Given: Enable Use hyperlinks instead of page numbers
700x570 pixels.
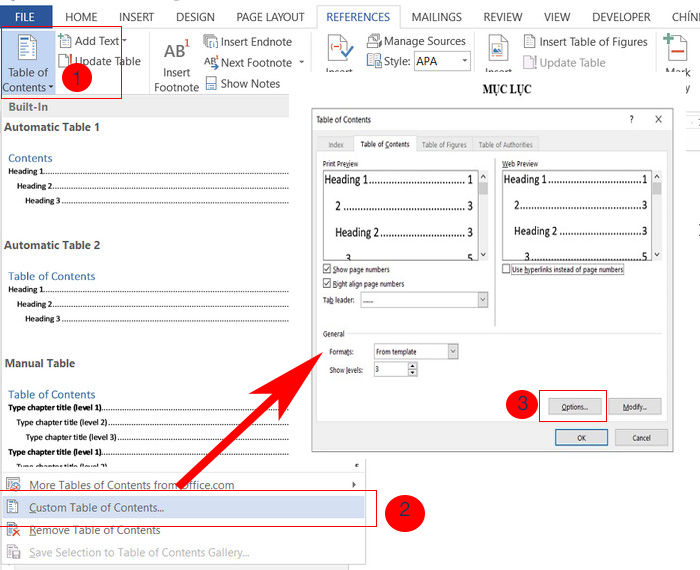Looking at the screenshot, I should coord(506,270).
